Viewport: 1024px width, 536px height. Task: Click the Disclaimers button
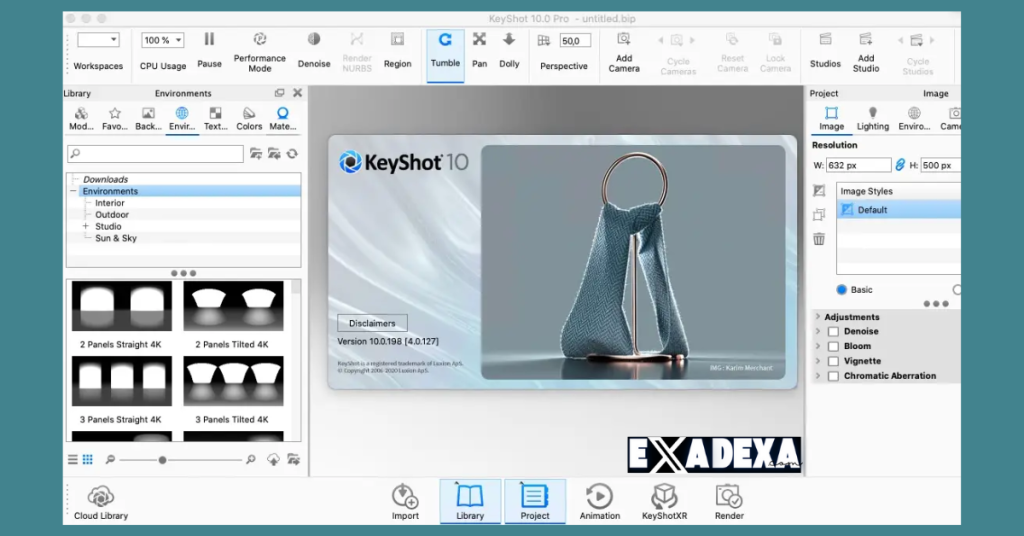click(372, 323)
